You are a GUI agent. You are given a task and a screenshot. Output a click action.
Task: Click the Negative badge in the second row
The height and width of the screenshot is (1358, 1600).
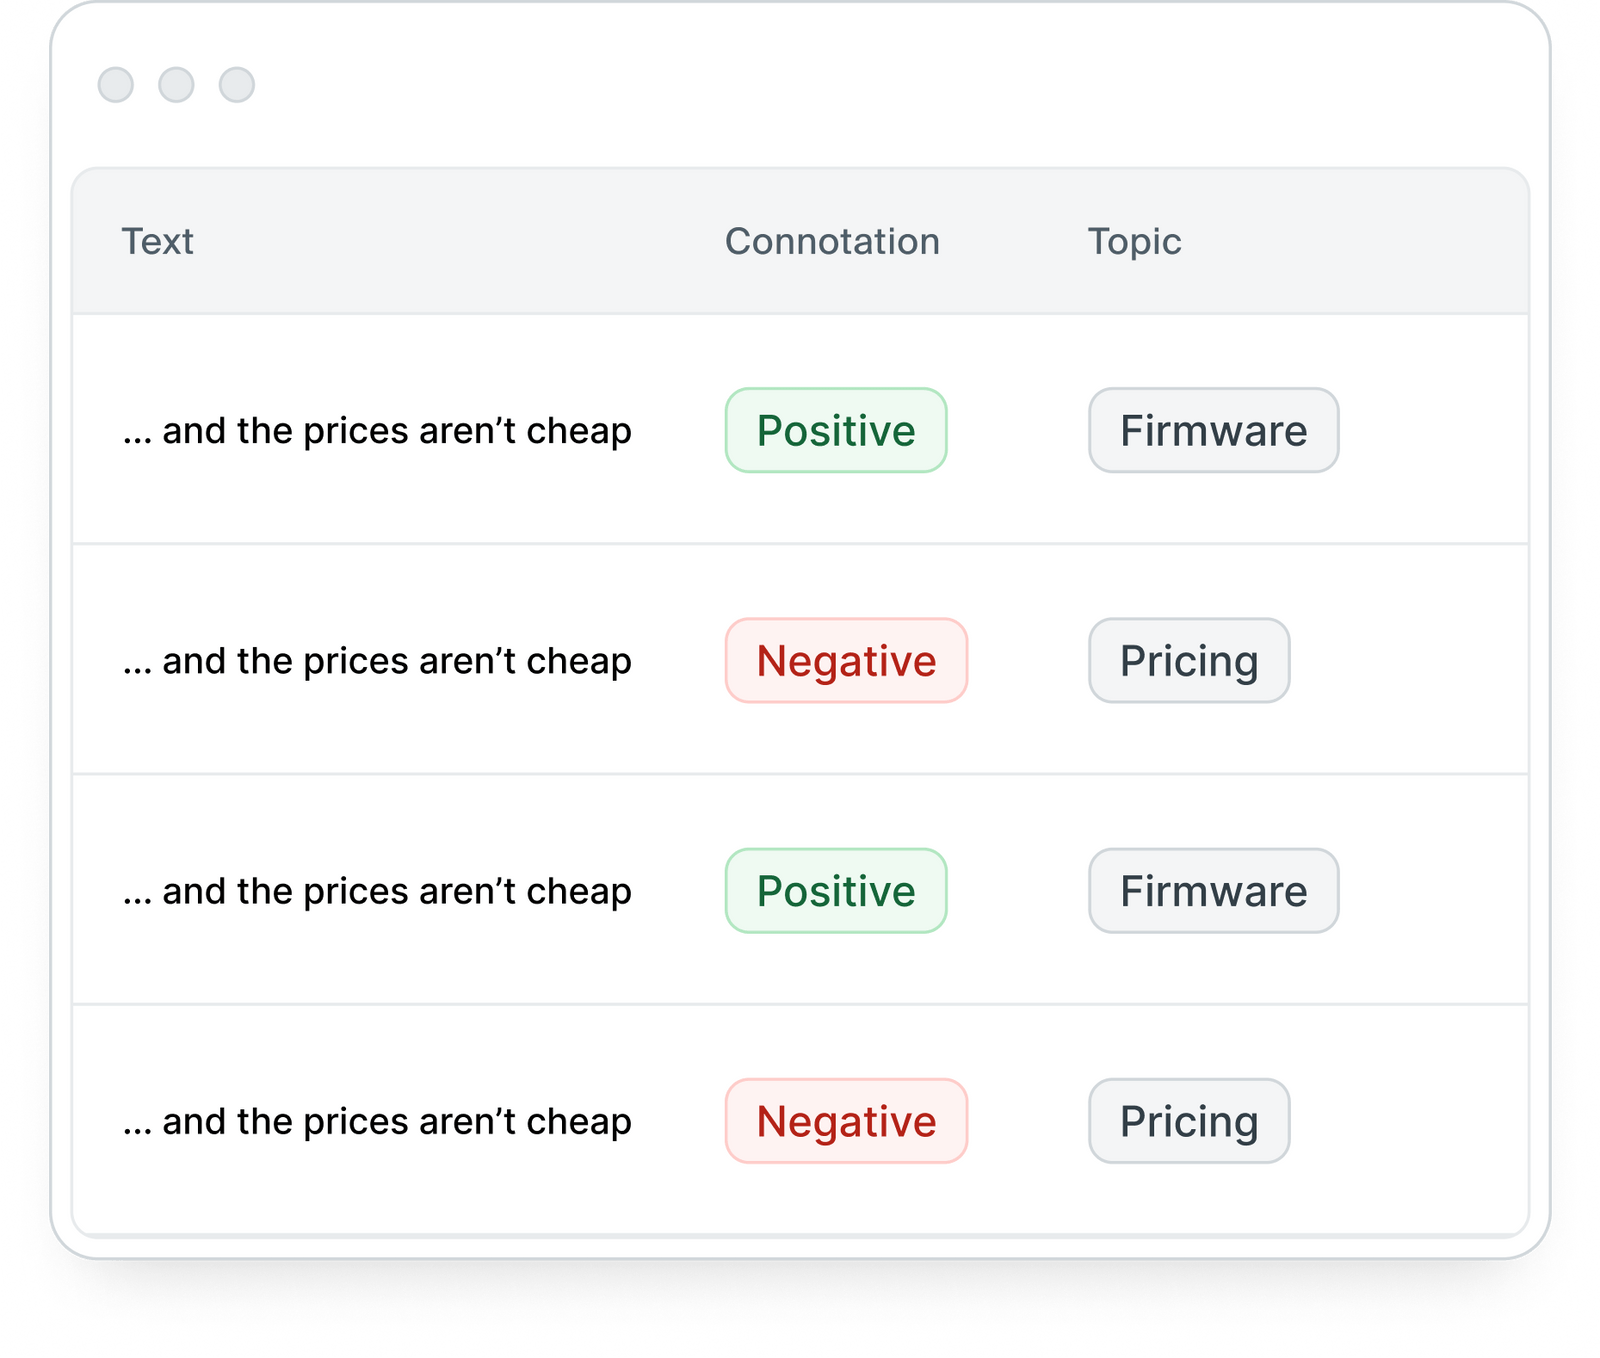(846, 661)
